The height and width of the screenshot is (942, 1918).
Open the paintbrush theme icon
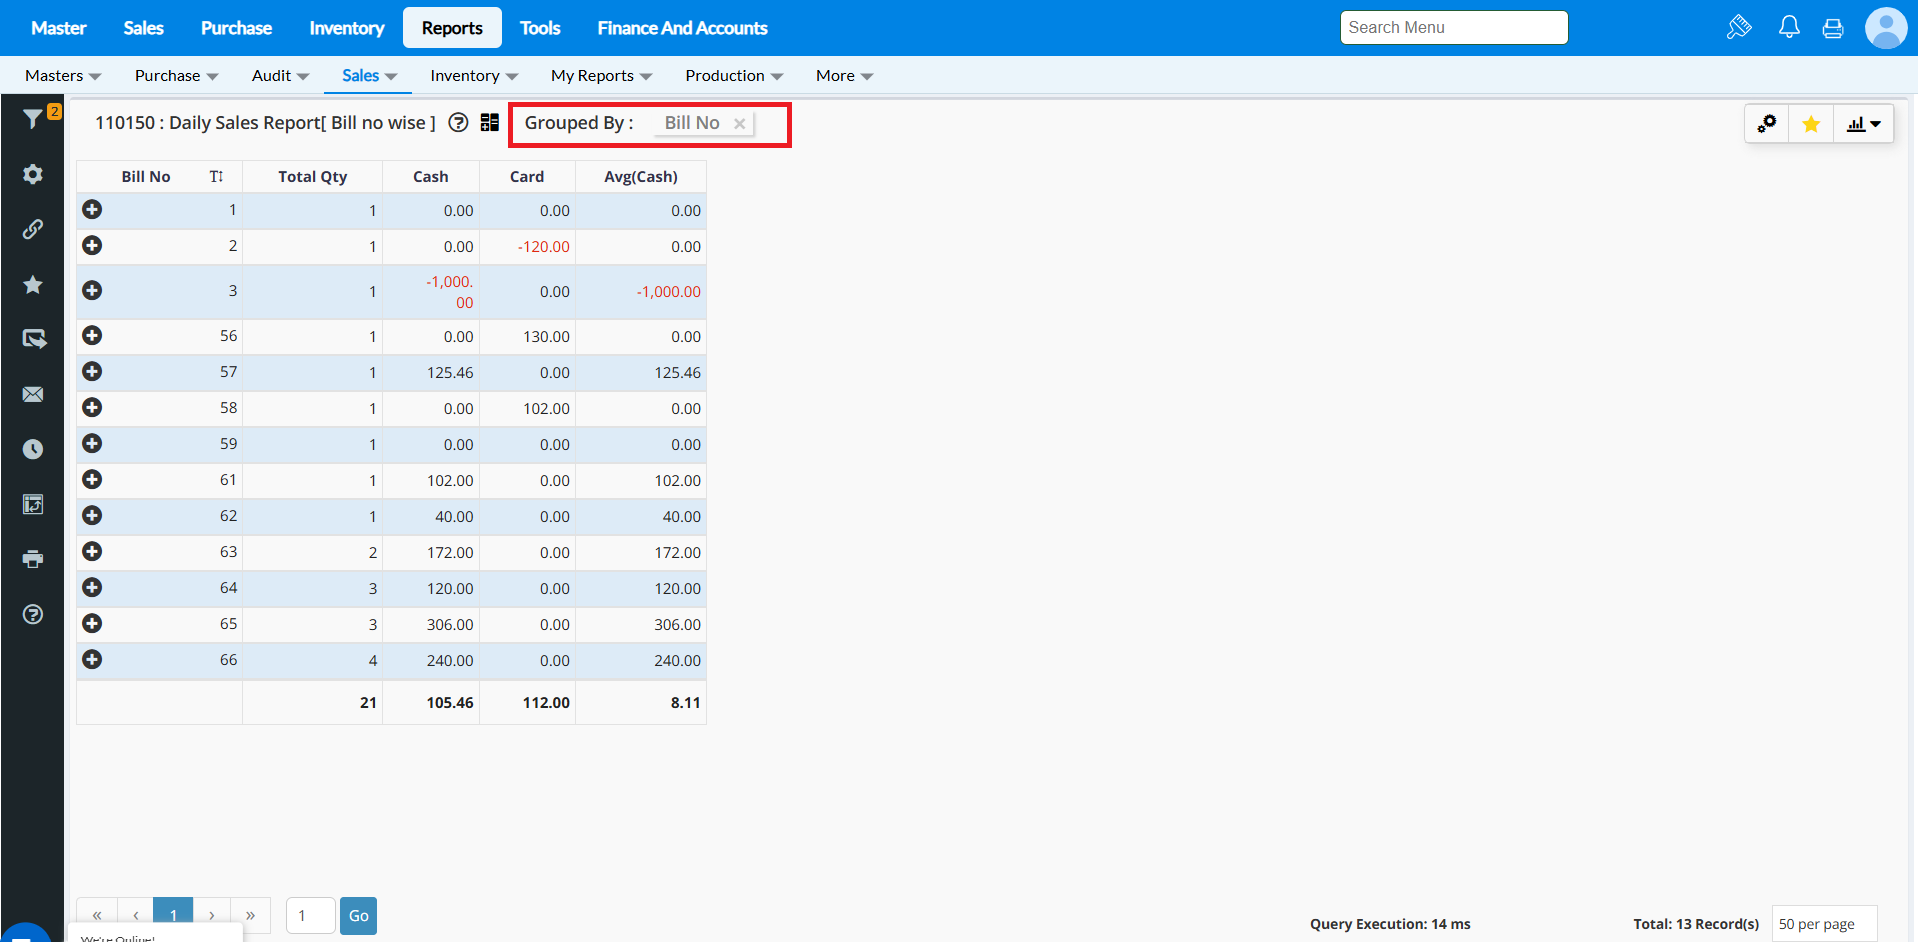tap(1739, 28)
